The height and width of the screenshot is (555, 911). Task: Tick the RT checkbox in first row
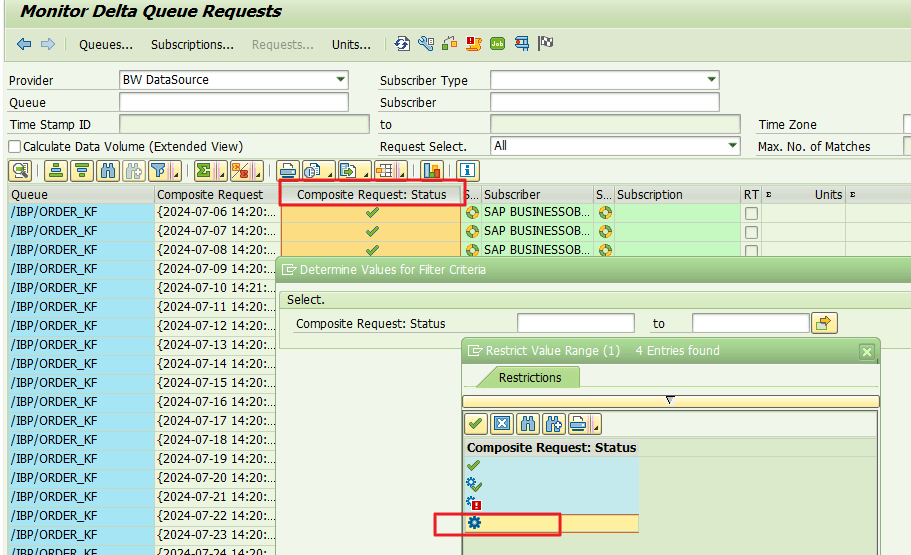(x=751, y=213)
